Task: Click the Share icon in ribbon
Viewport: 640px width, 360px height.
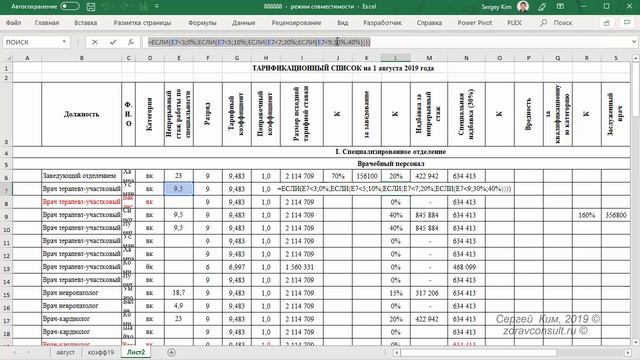Action: click(607, 23)
